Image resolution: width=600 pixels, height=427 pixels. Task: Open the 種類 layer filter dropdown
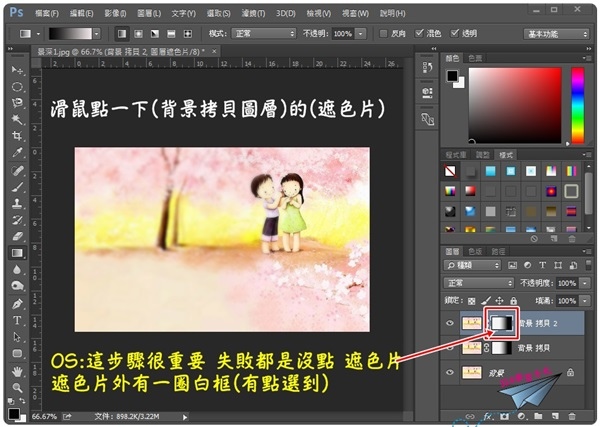[x=472, y=265]
